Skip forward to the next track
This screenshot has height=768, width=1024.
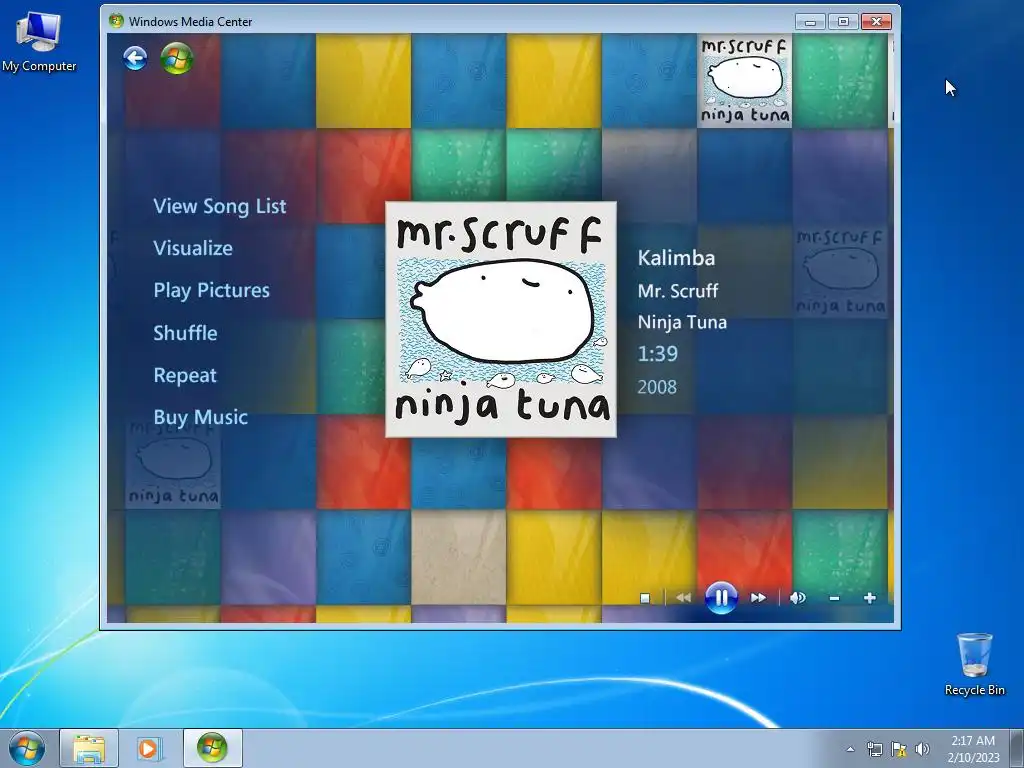click(758, 598)
